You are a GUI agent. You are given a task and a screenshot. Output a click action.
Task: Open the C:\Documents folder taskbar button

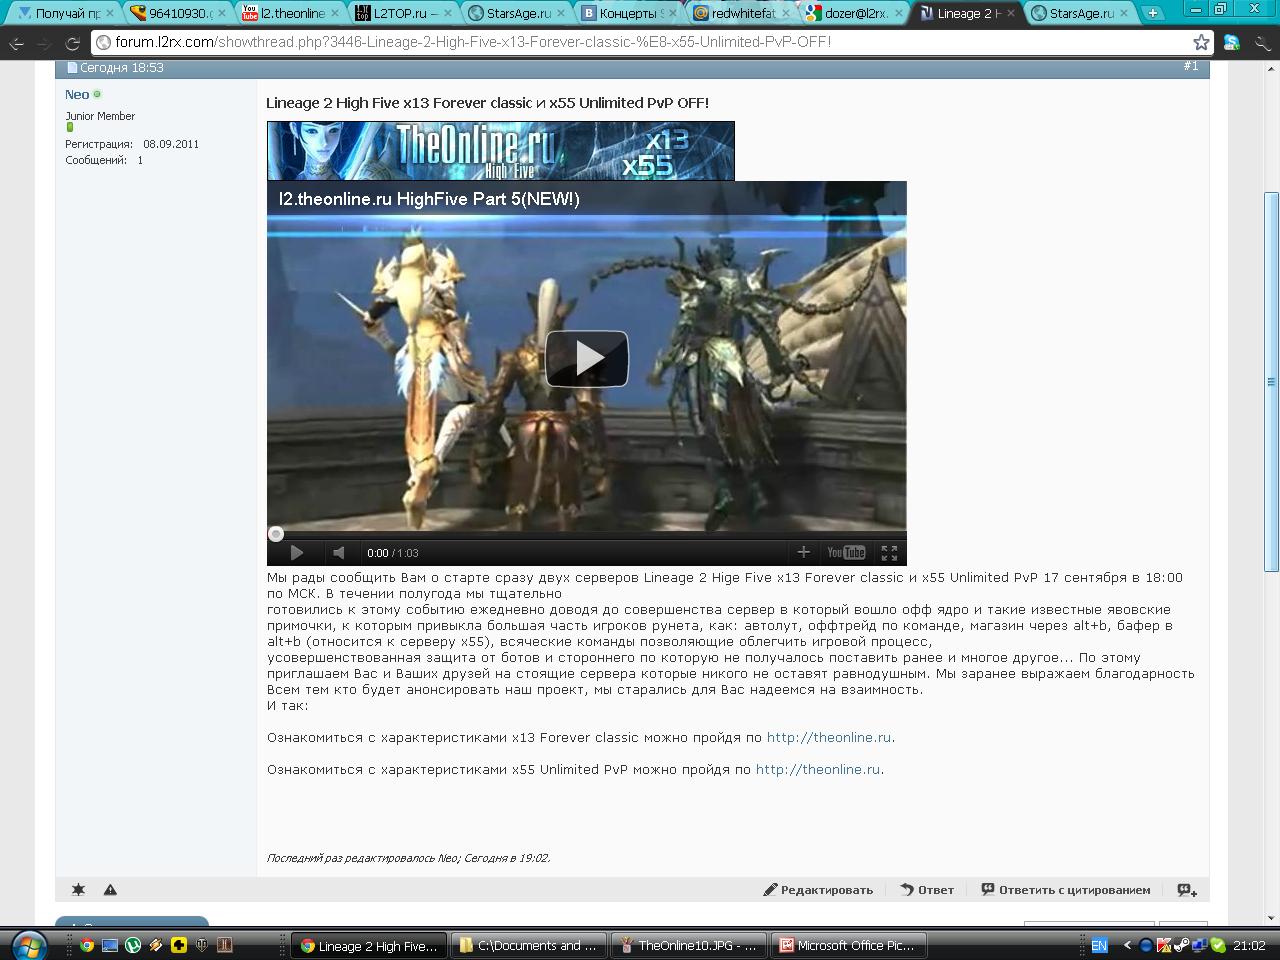tap(530, 945)
